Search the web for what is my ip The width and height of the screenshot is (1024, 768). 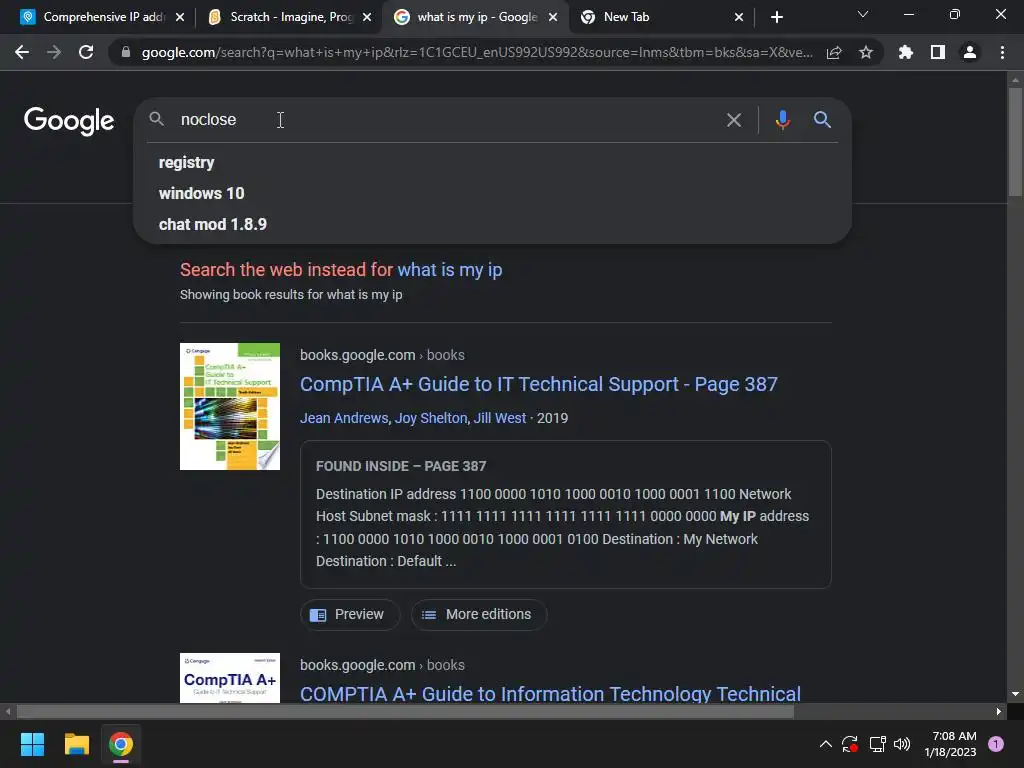click(449, 270)
